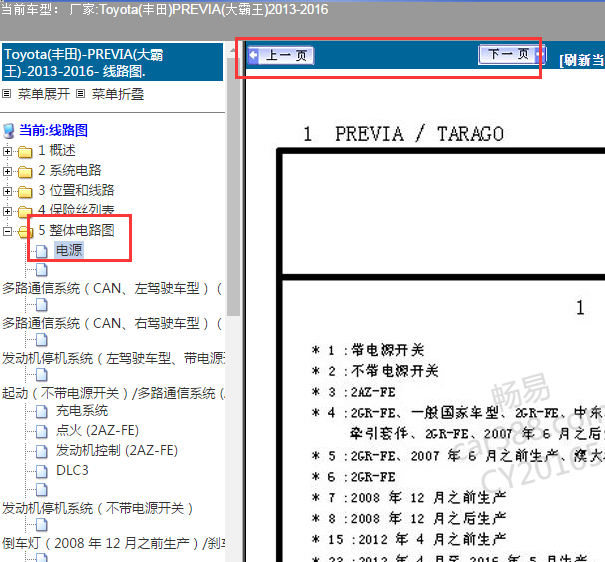Open the 发动机控制 (2AZ-FE) page
The height and width of the screenshot is (562, 605).
tap(117, 451)
